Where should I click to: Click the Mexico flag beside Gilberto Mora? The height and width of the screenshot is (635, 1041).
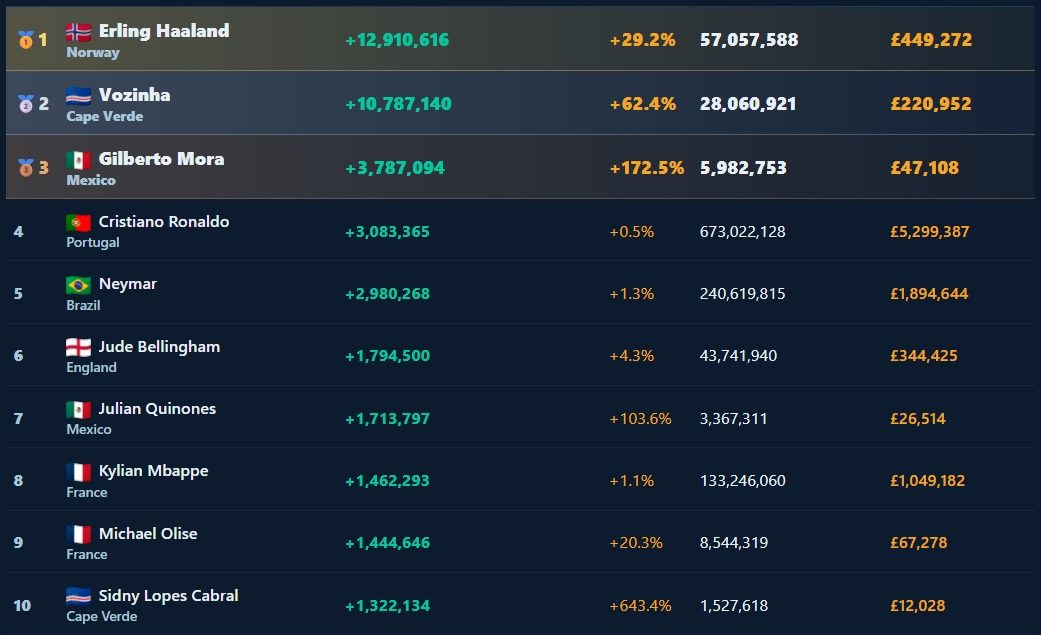[x=78, y=159]
